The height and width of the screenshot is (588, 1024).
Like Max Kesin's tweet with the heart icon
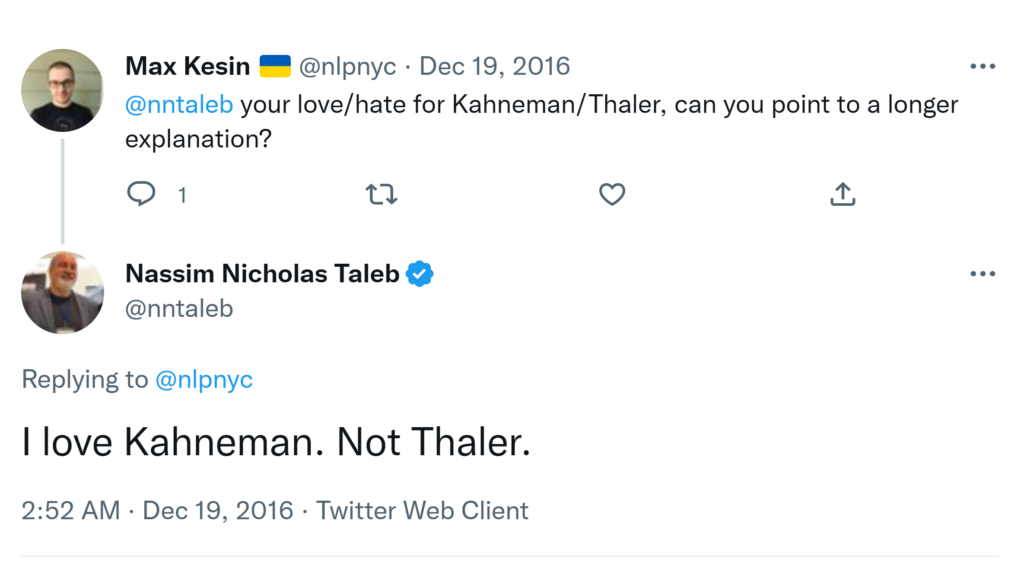click(612, 194)
